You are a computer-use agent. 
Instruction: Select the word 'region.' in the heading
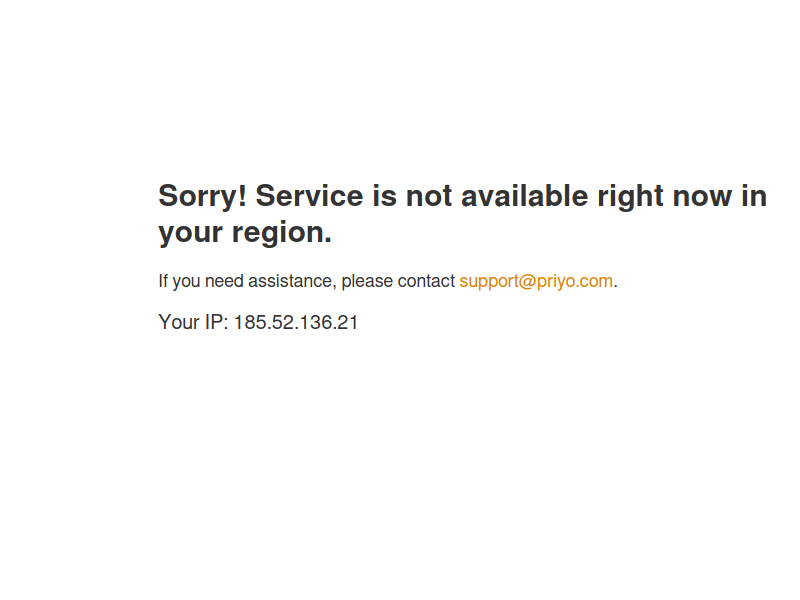click(x=282, y=233)
